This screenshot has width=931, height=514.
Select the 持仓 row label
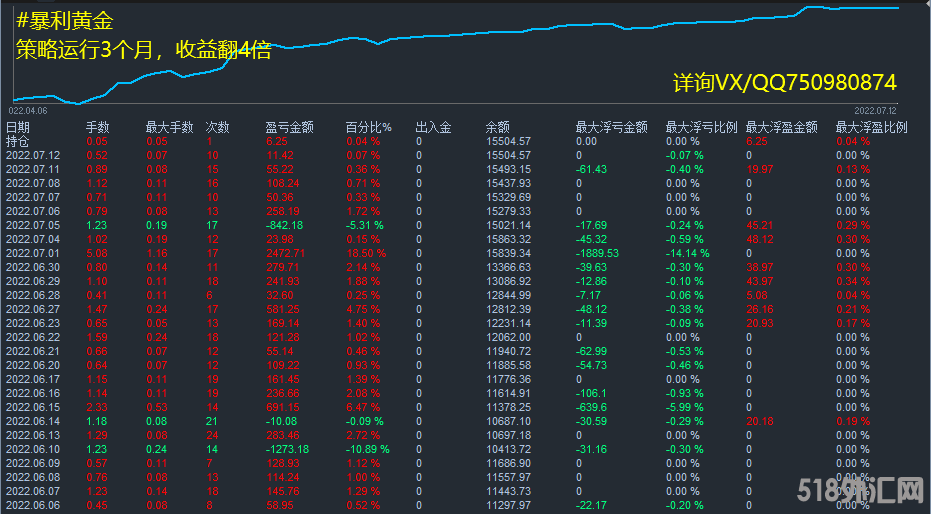click(x=18, y=141)
